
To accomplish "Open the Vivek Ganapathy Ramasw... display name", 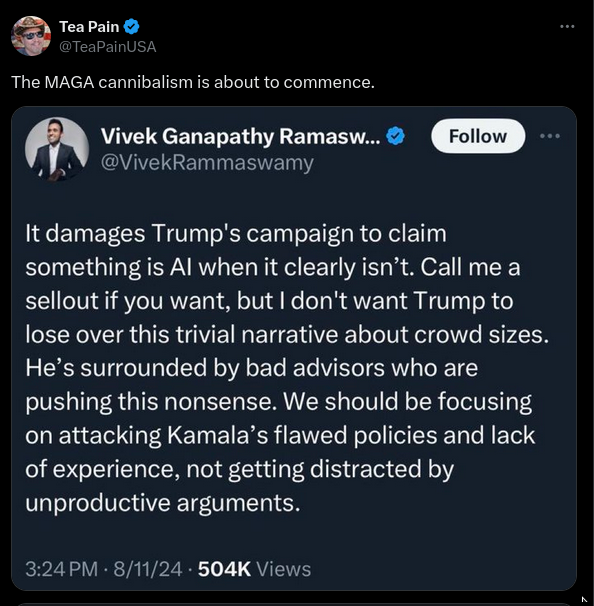I will (240, 136).
